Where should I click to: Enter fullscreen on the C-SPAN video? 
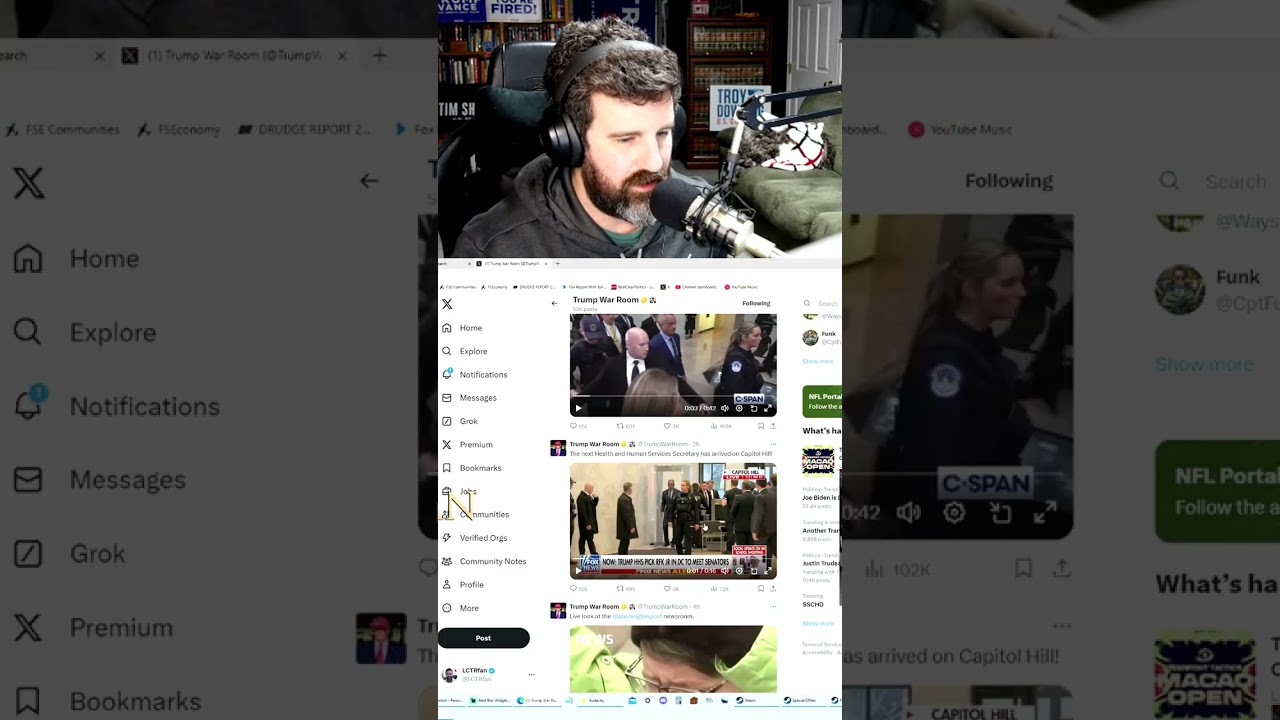click(767, 408)
